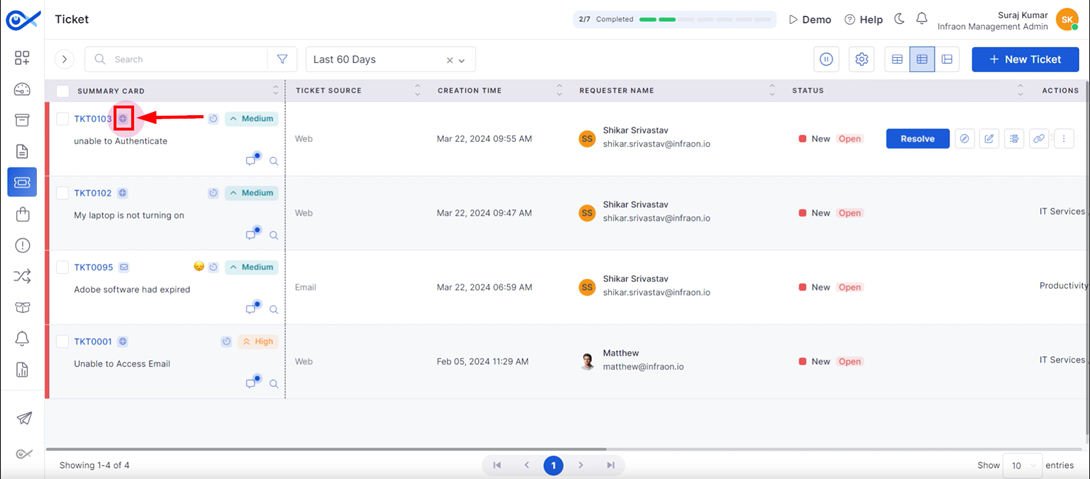This screenshot has width=1090, height=479.
Task: Open the TKT0103 ticket link
Action: [x=93, y=119]
